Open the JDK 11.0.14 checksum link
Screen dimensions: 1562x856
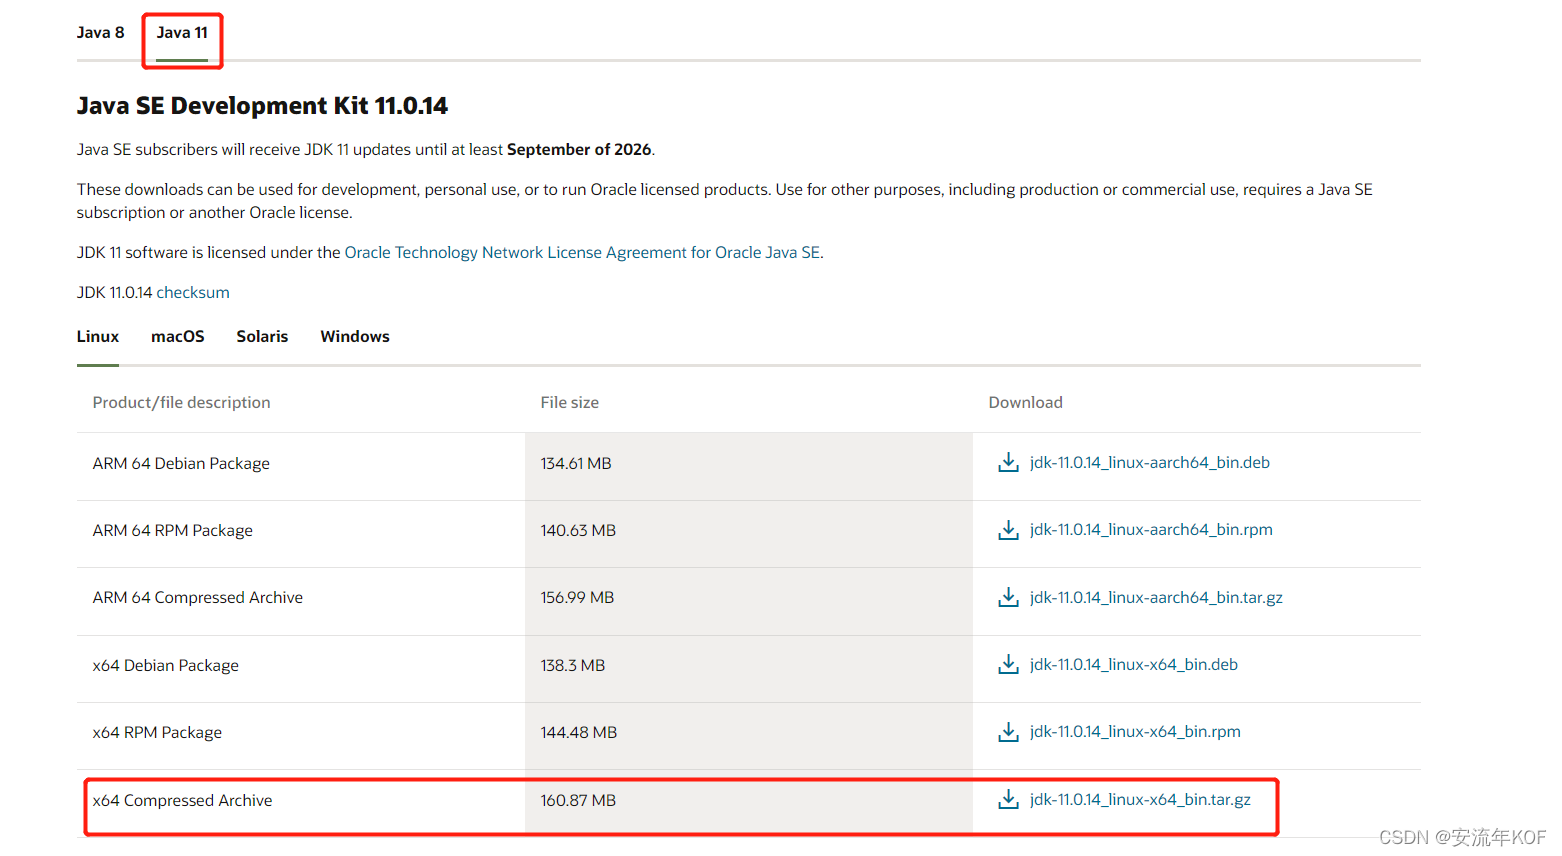pyautogui.click(x=193, y=293)
